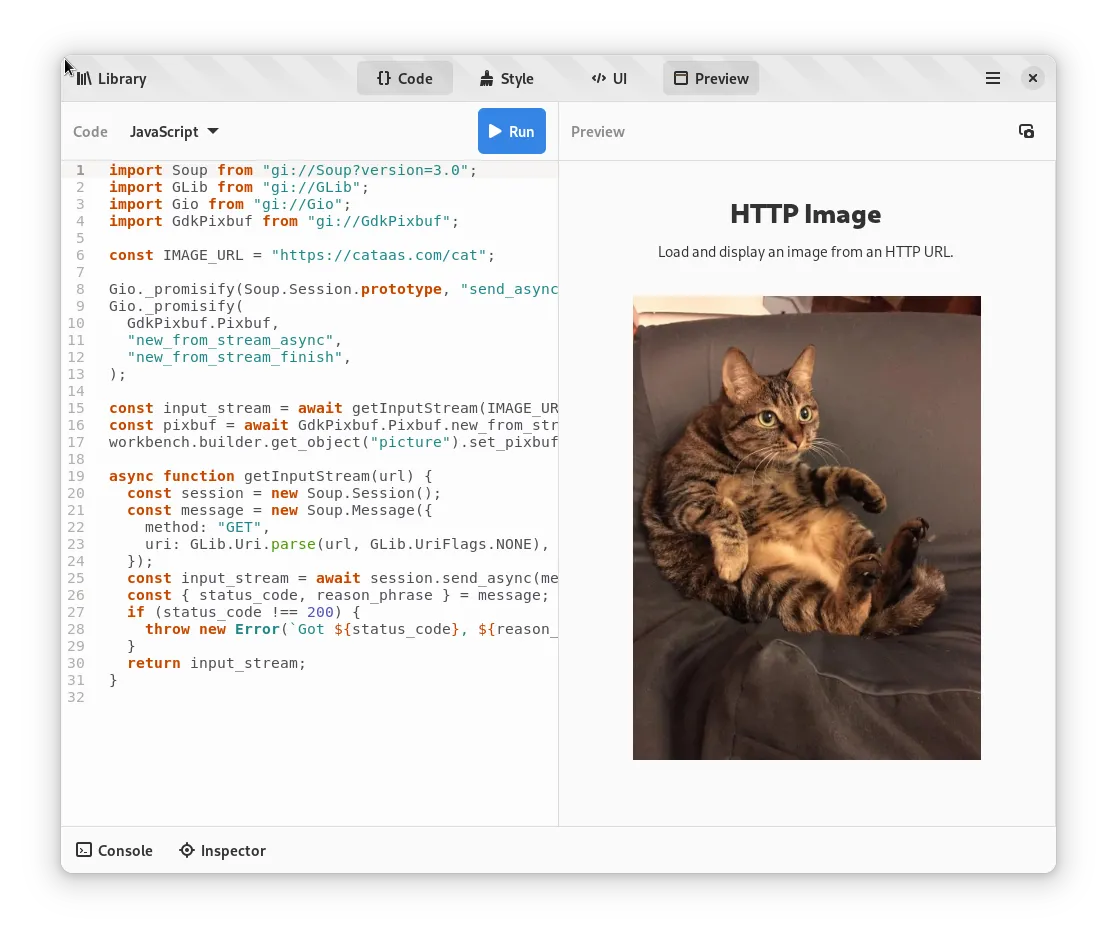Image resolution: width=1117 pixels, height=940 pixels.
Task: Open the Library panel
Action: coord(111,79)
